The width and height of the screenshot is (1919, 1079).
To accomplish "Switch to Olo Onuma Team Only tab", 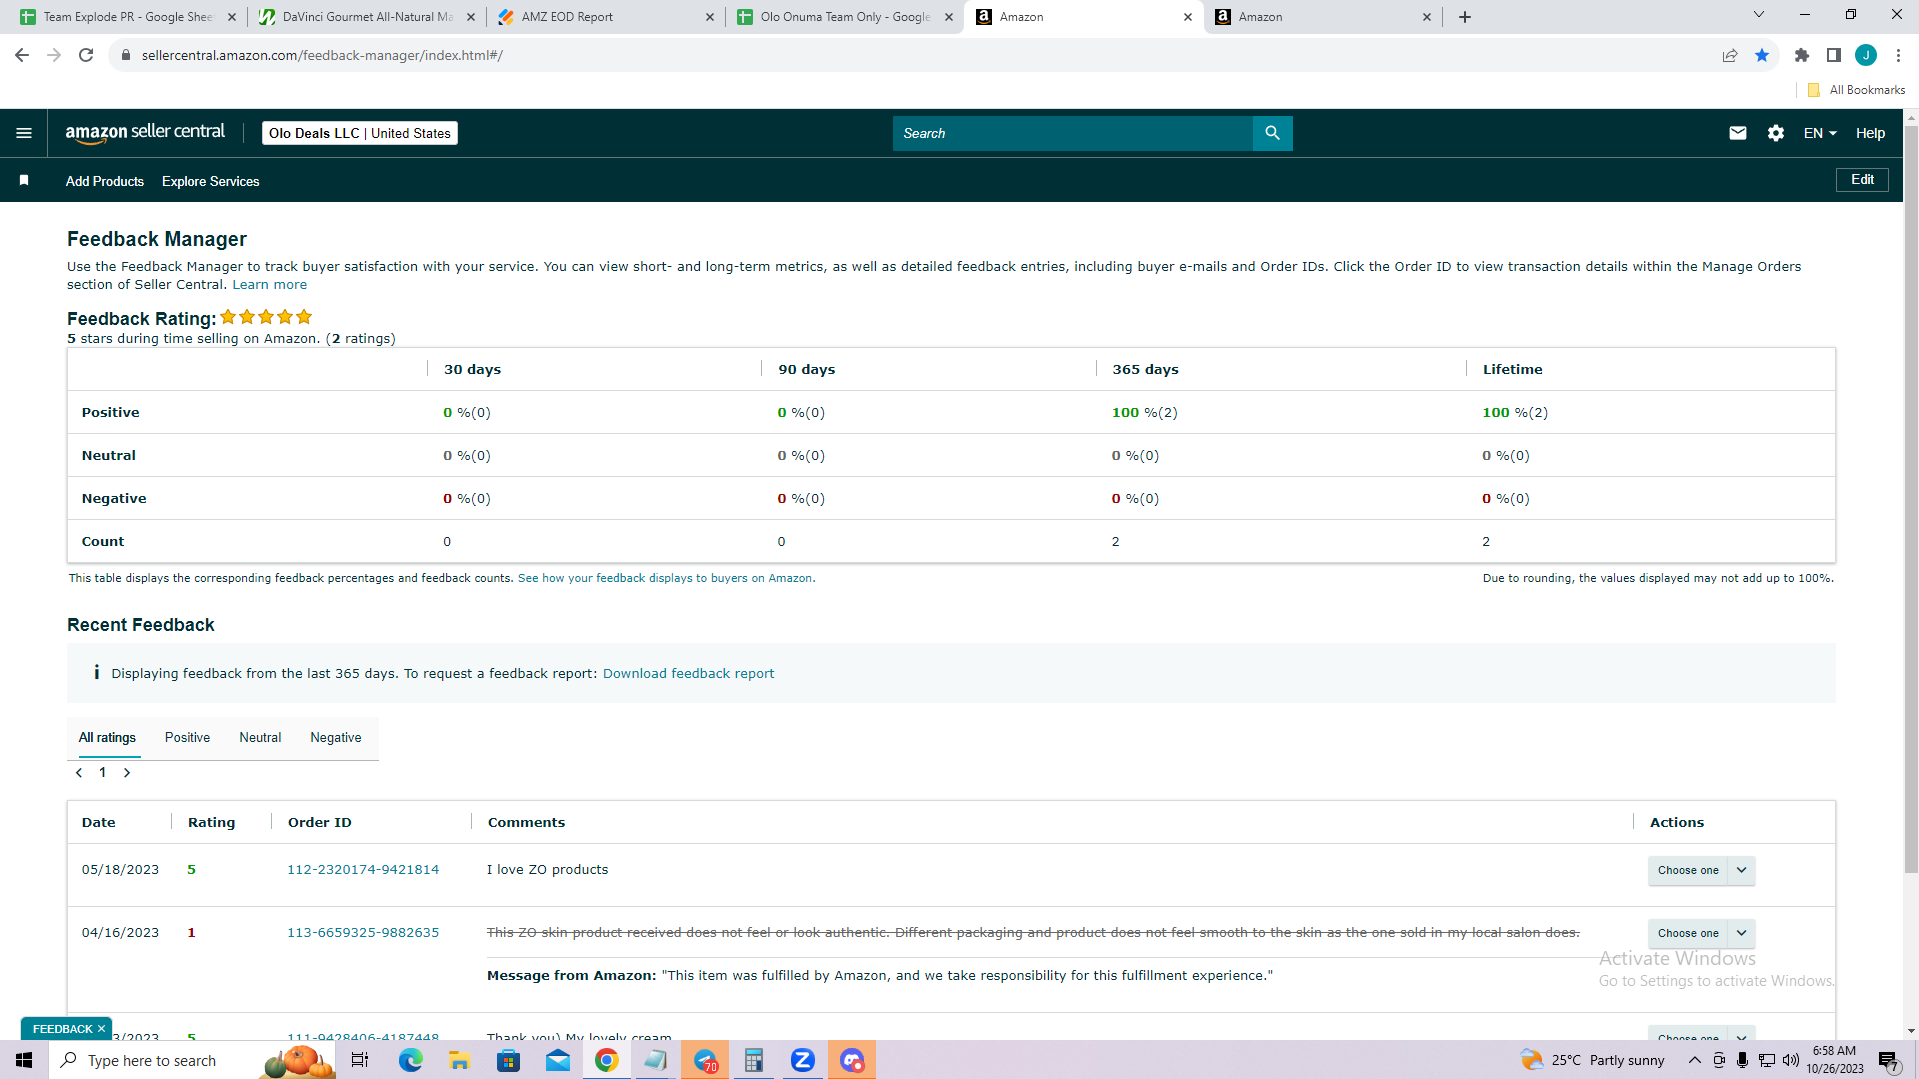I will click(845, 17).
